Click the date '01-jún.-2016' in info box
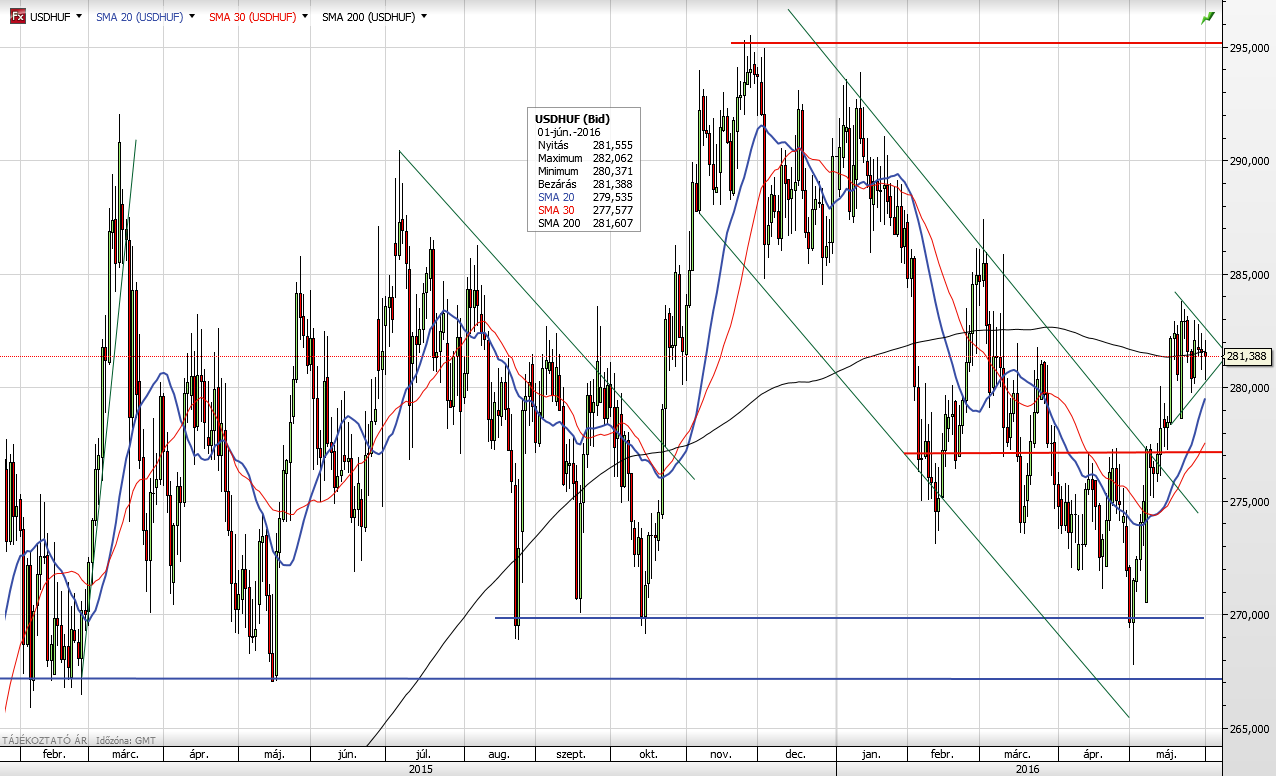The height and width of the screenshot is (776, 1276). point(569,132)
